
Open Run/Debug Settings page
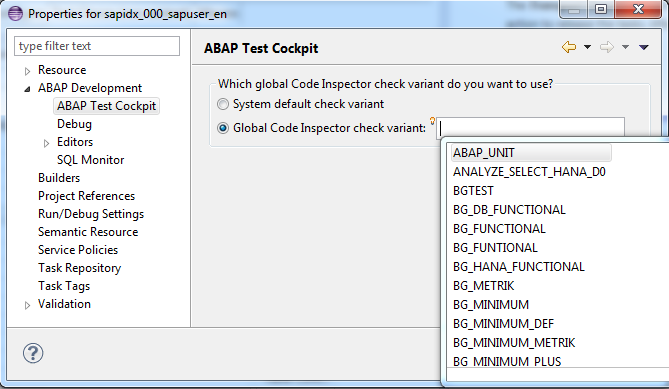coord(91,214)
